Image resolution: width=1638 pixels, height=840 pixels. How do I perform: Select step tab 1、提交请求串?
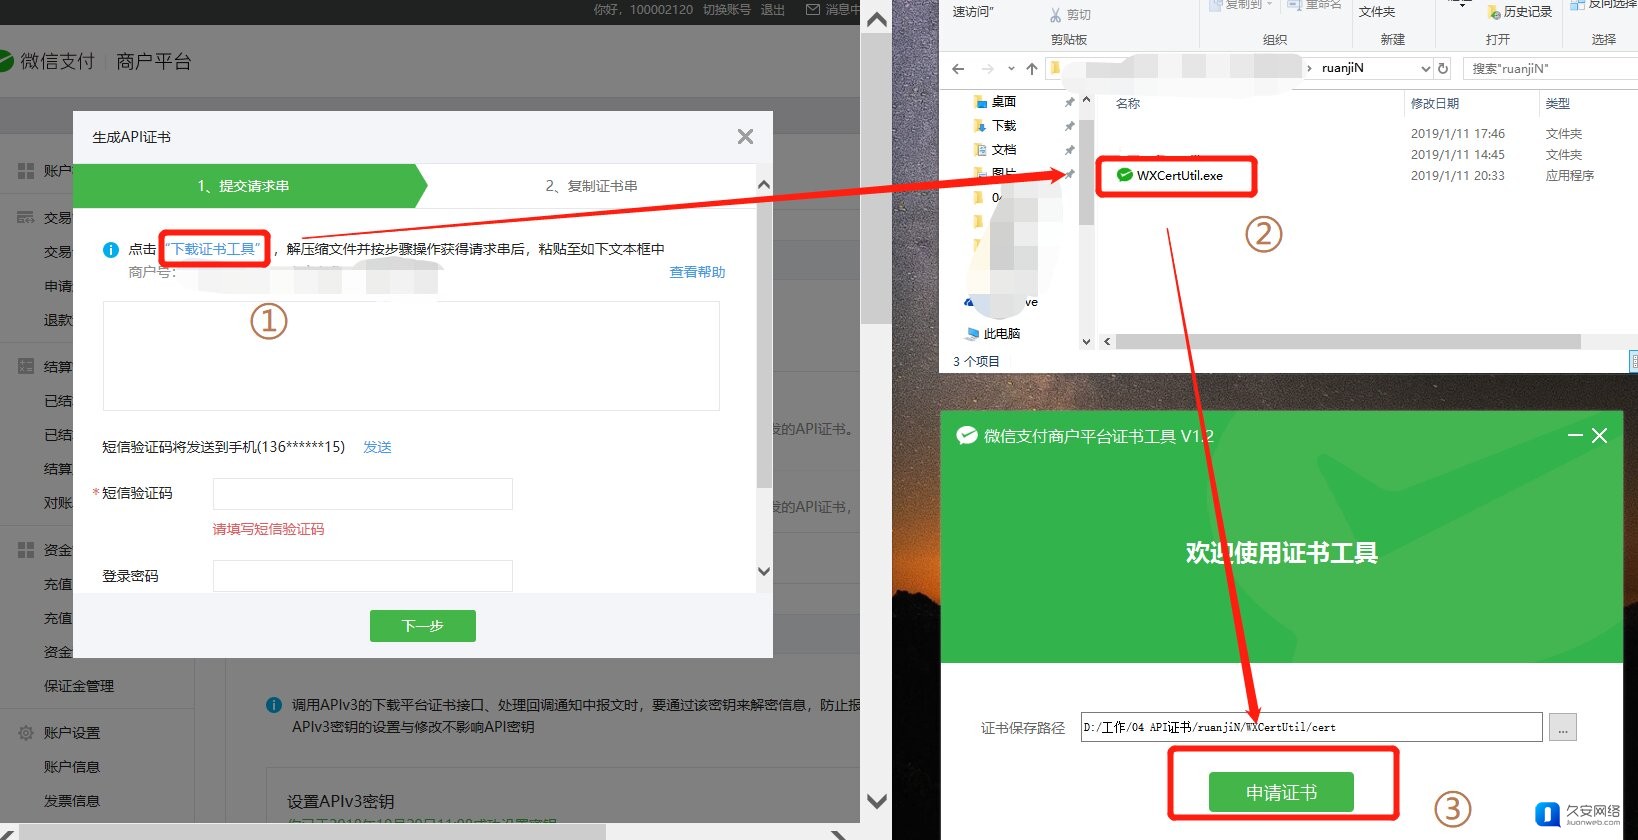click(243, 186)
